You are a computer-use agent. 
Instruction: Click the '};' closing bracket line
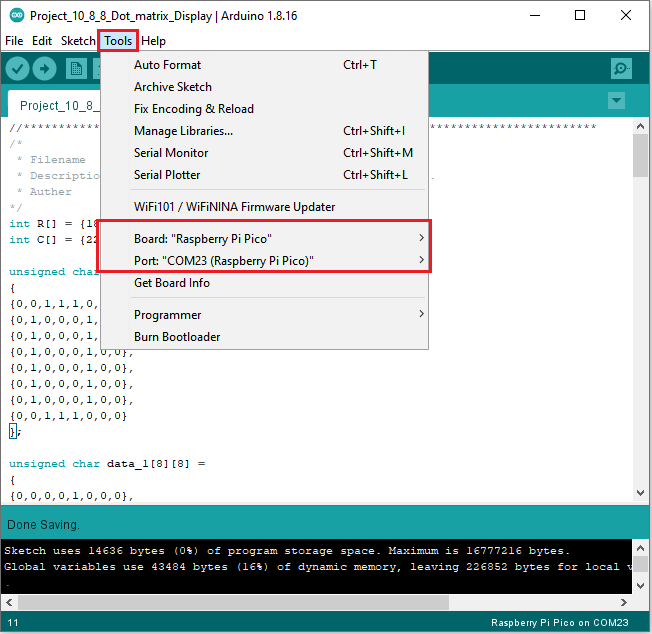pos(15,432)
